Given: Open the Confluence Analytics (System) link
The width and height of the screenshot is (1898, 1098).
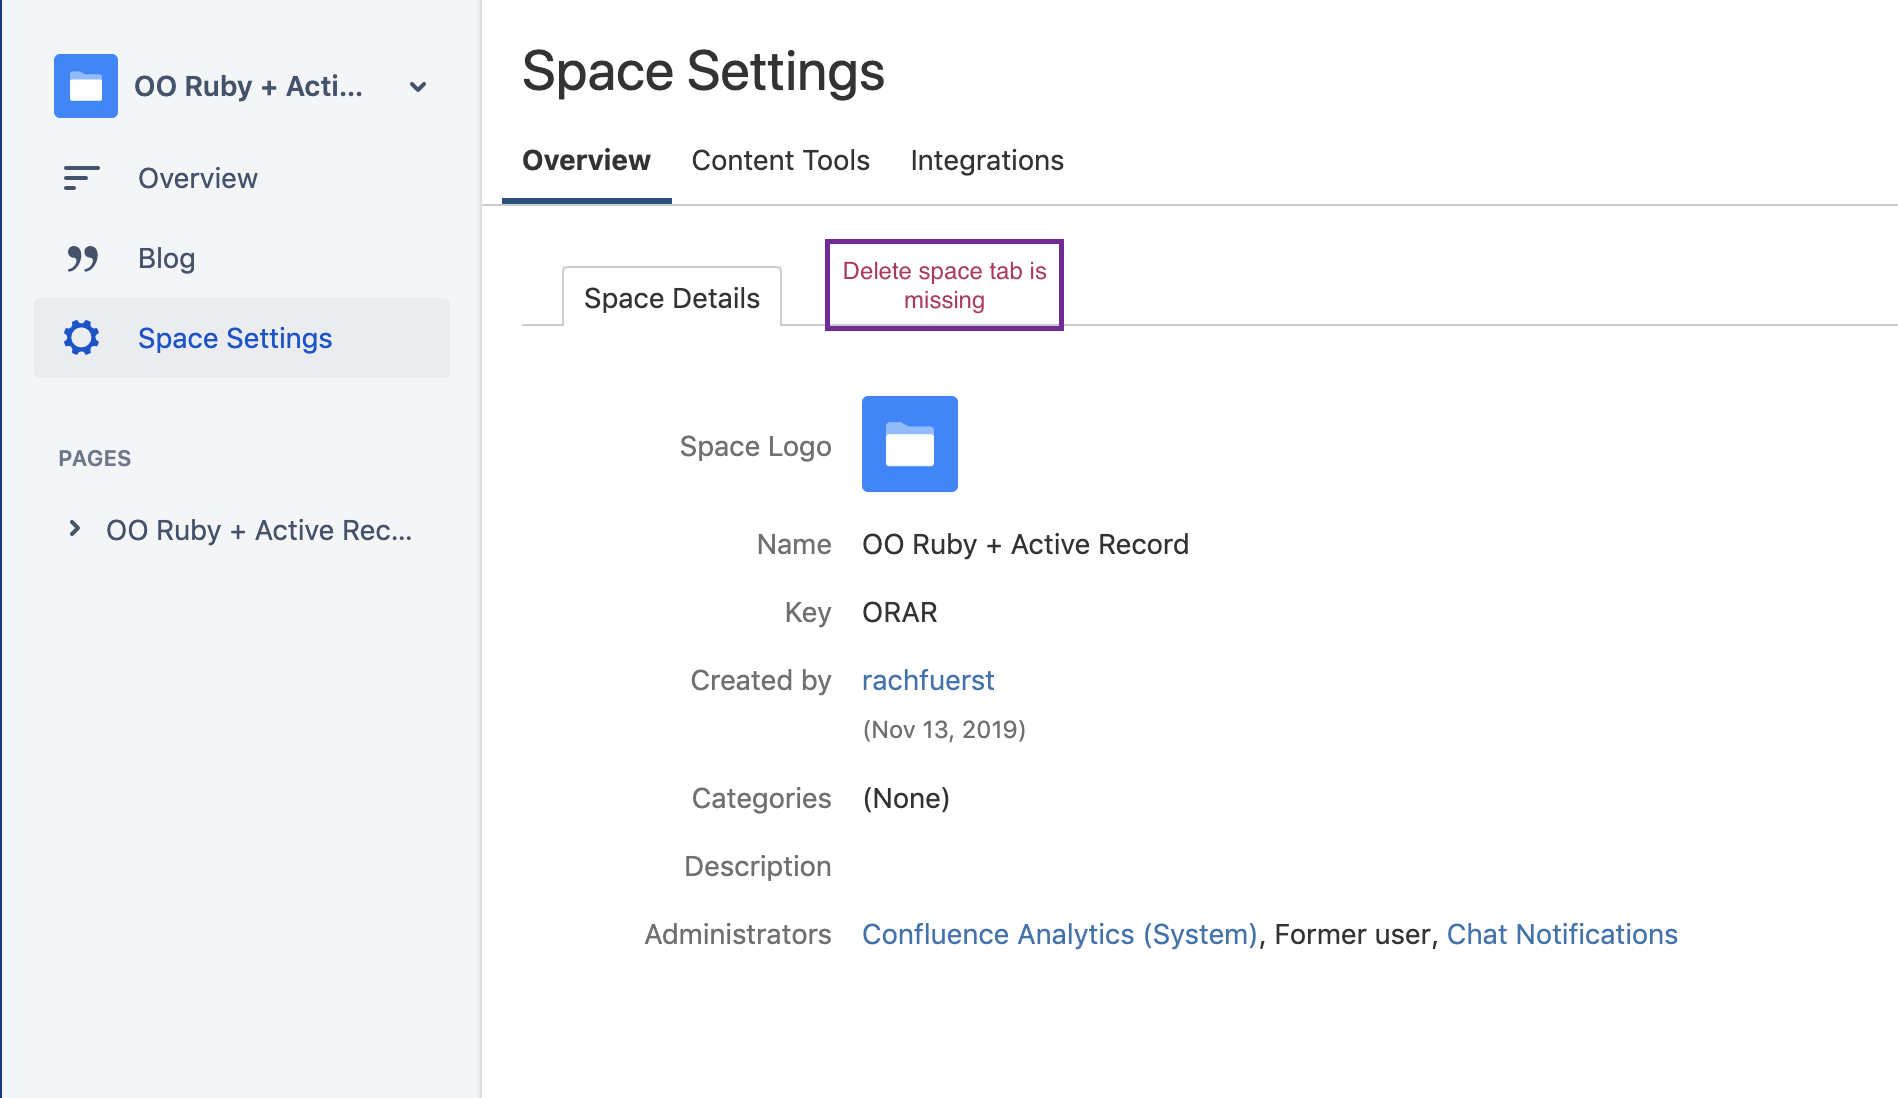Looking at the screenshot, I should [1060, 934].
